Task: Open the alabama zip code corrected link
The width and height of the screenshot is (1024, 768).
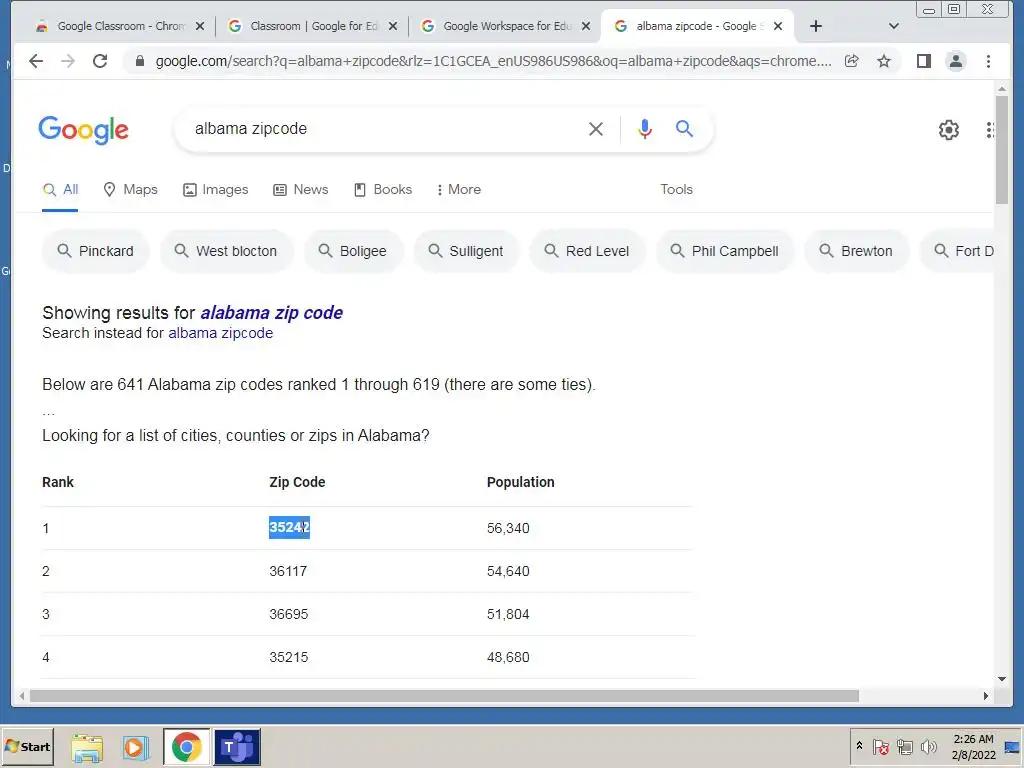Action: [x=272, y=313]
